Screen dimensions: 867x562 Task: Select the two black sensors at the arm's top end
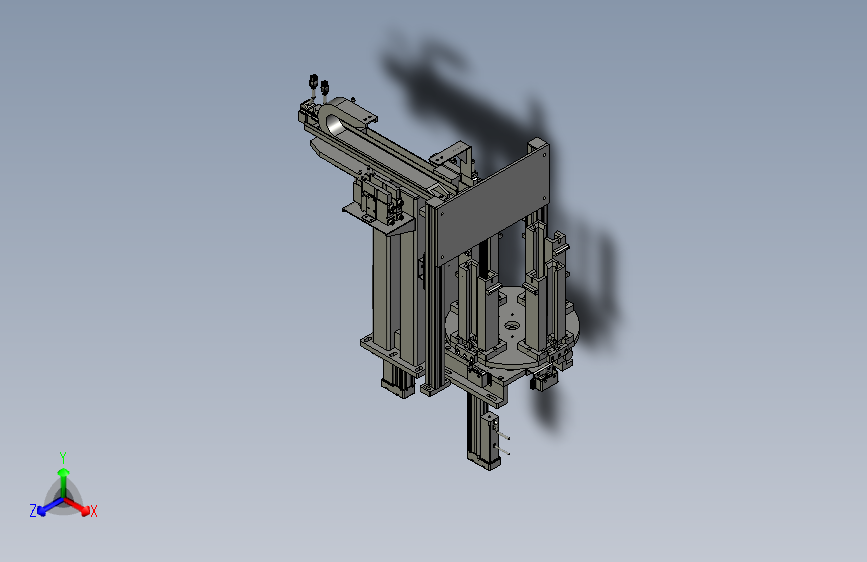click(x=319, y=85)
